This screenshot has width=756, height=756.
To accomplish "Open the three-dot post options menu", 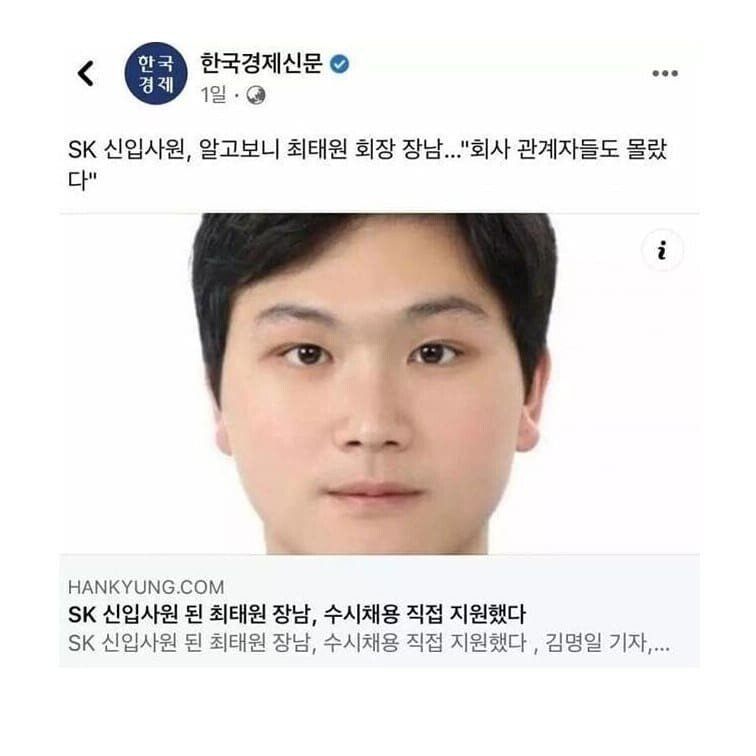I will point(665,73).
